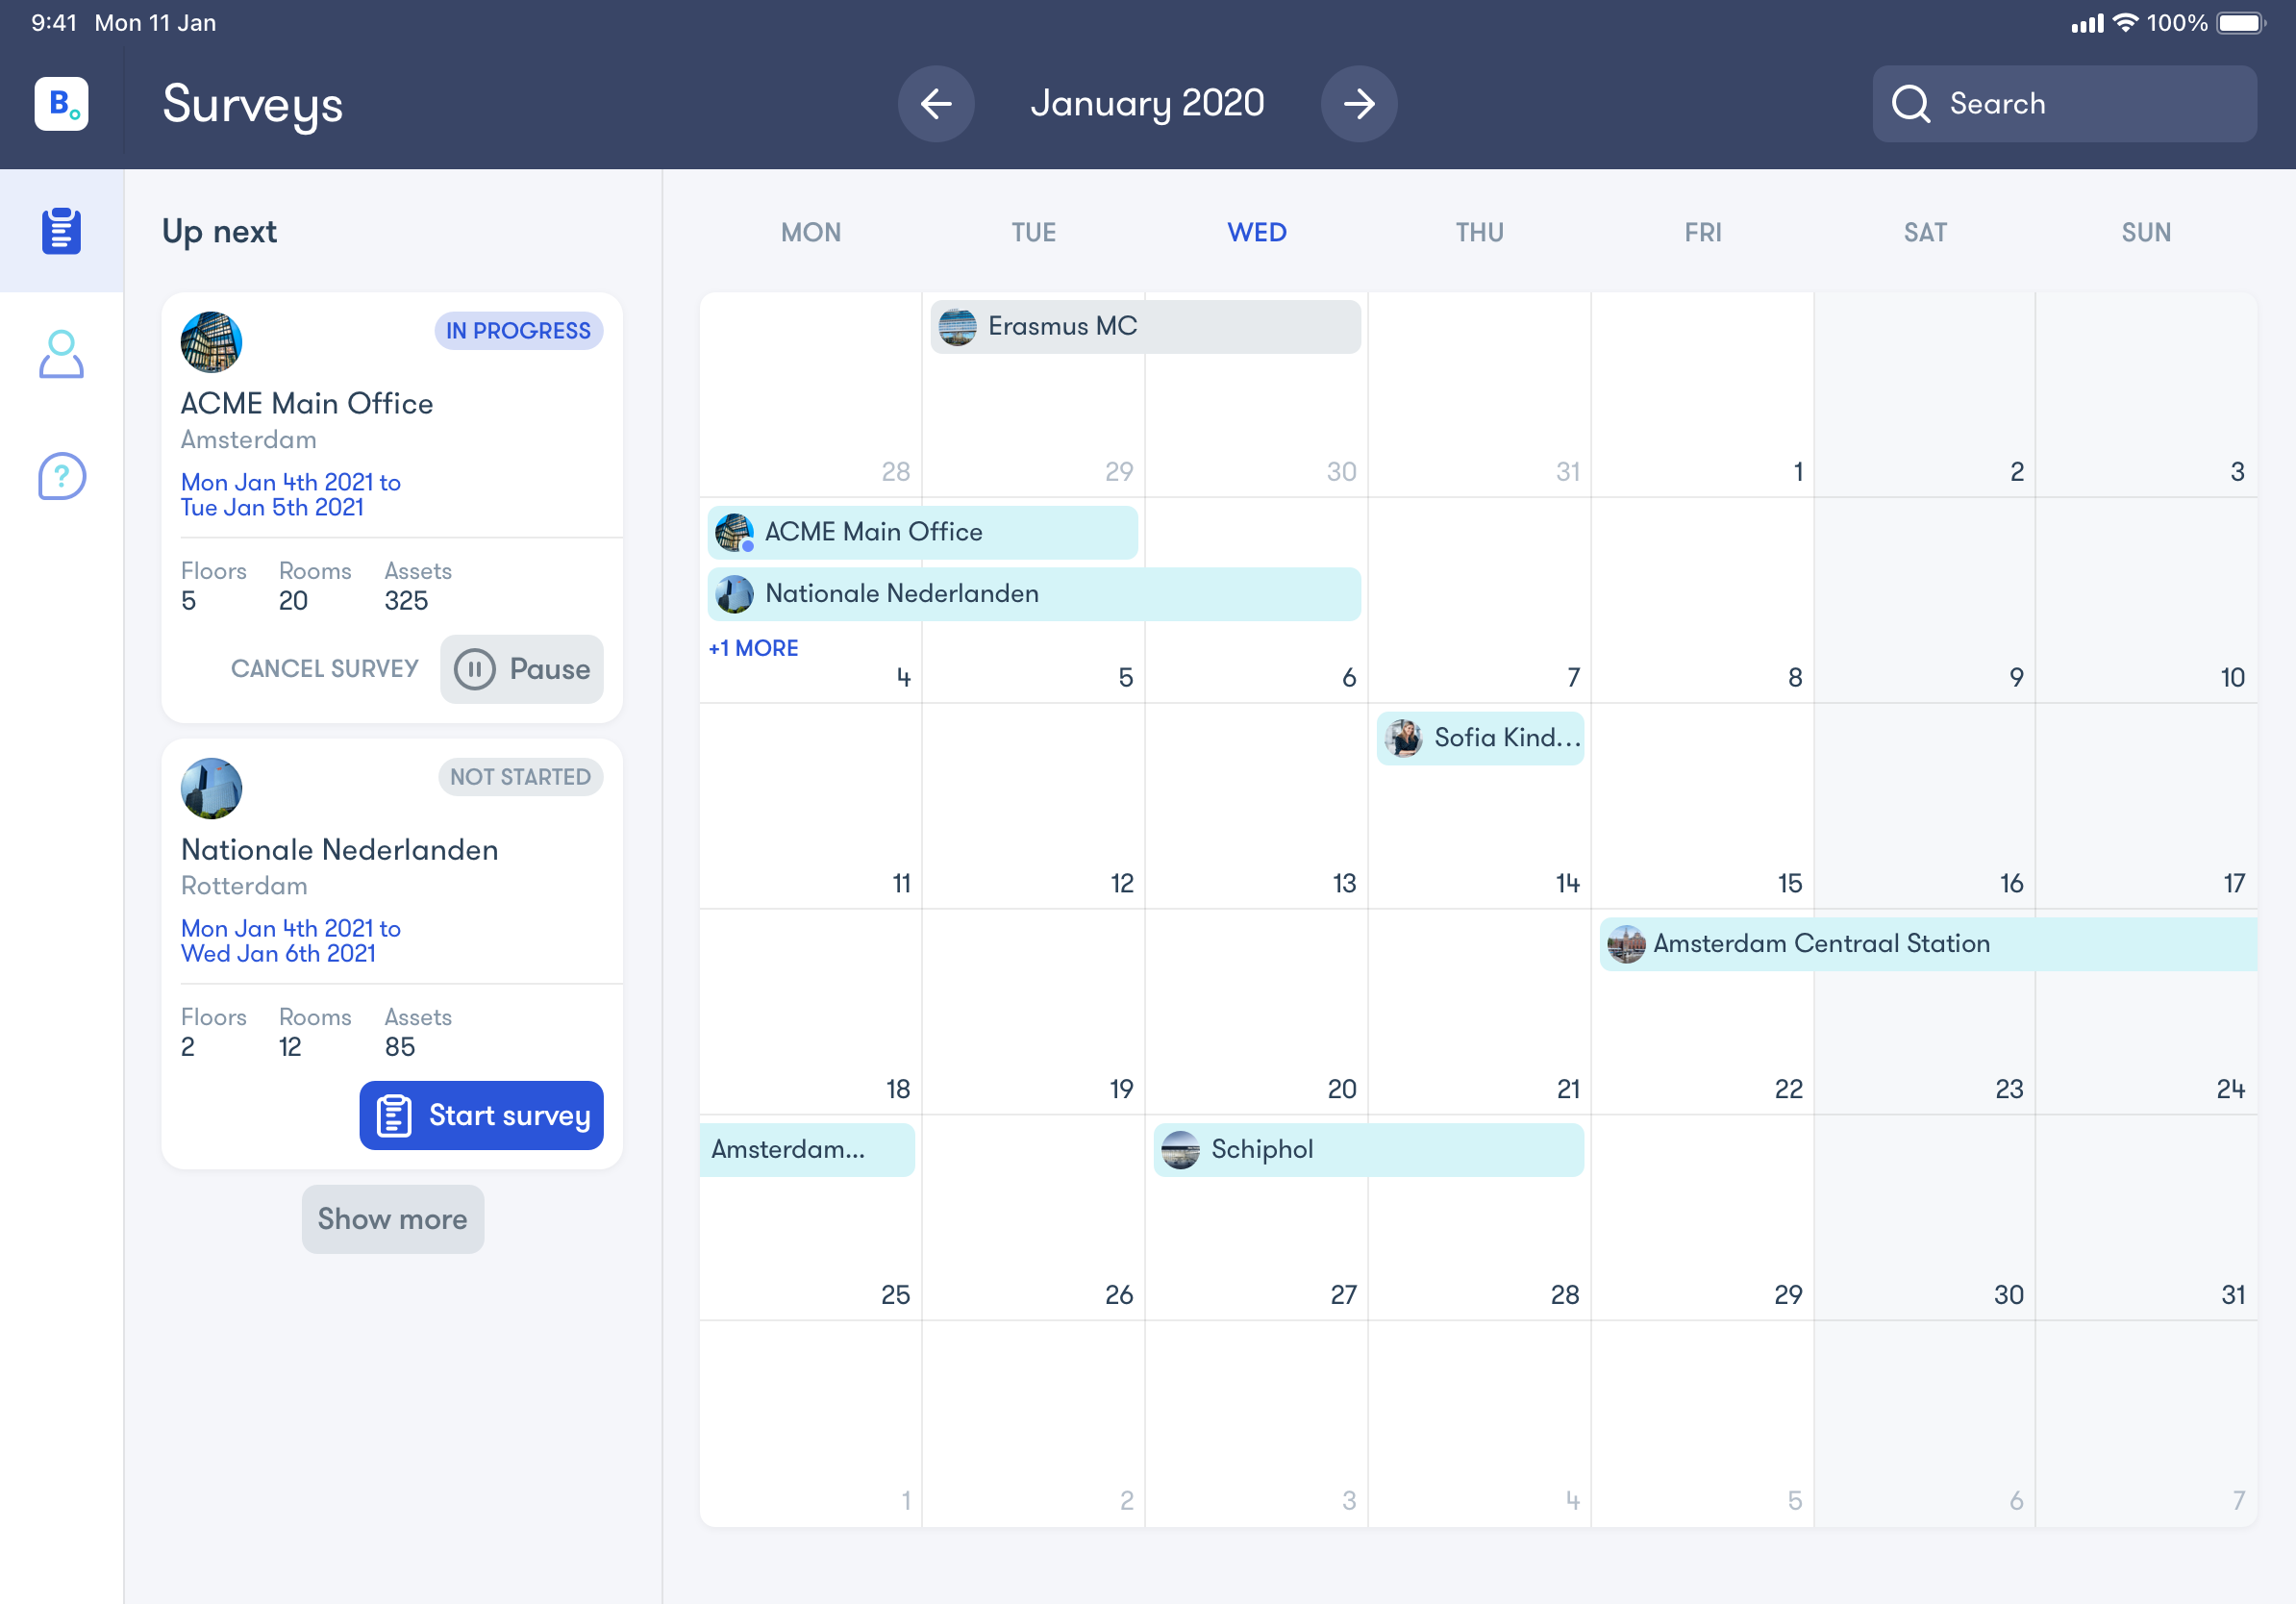Click the search magnifier icon
This screenshot has height=1604, width=2296.
point(1910,104)
